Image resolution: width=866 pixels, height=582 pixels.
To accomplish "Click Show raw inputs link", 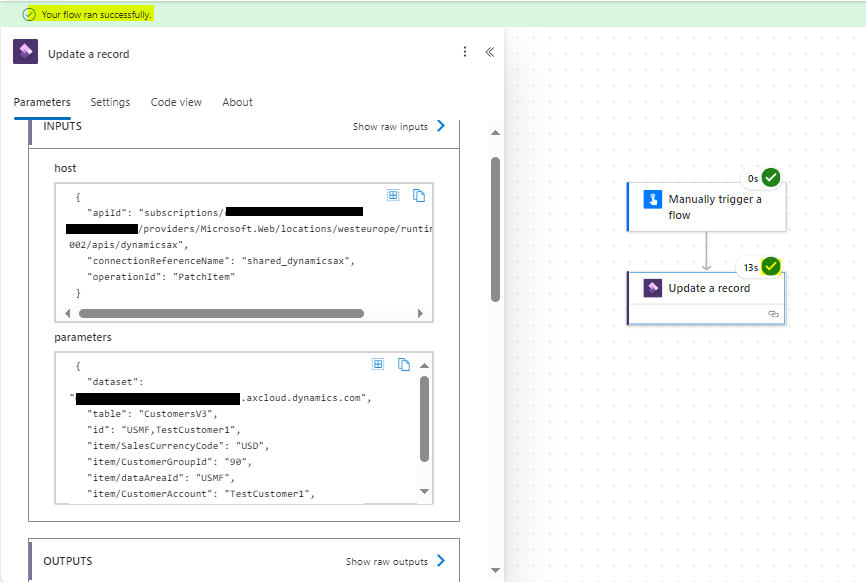I will coord(390,126).
